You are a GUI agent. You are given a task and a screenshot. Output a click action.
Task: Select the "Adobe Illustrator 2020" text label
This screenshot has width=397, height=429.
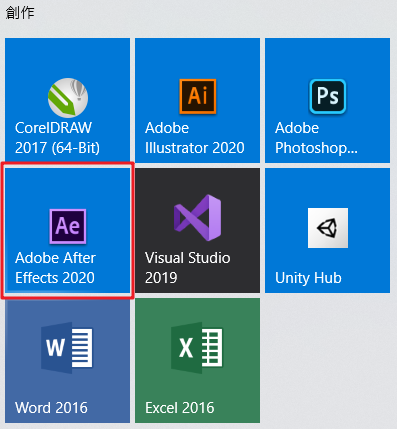pos(195,138)
